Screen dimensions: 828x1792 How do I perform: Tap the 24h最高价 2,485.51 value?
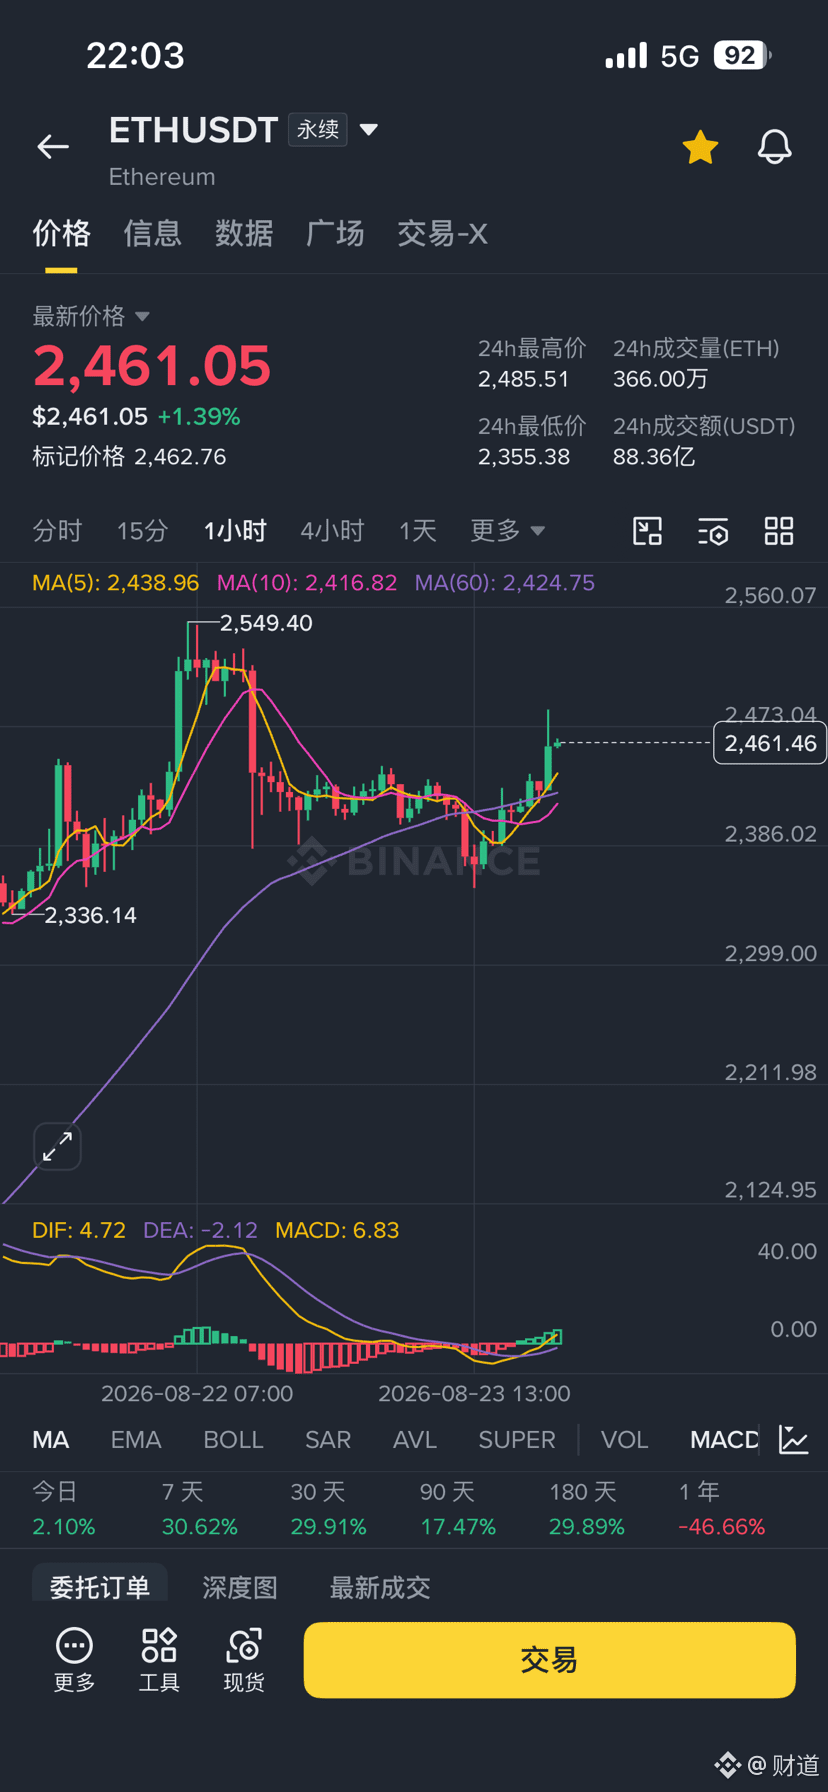coord(523,380)
